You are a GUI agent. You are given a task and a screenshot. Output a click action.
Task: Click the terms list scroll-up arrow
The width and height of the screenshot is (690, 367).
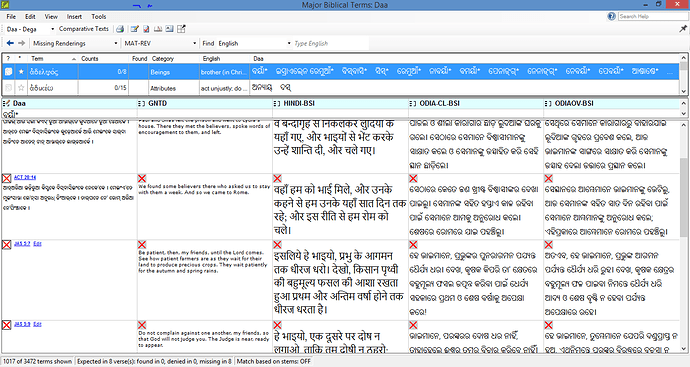click(683, 58)
